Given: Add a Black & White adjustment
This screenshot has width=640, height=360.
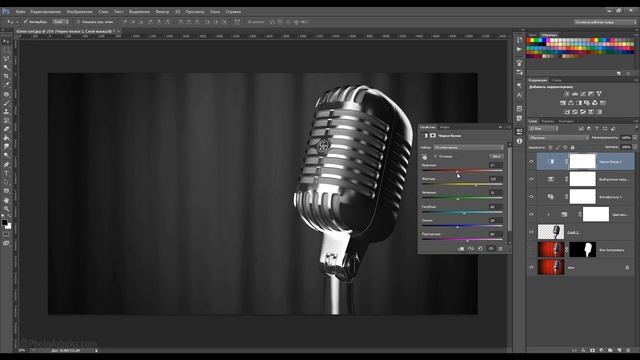Looking at the screenshot, I should point(579,103).
